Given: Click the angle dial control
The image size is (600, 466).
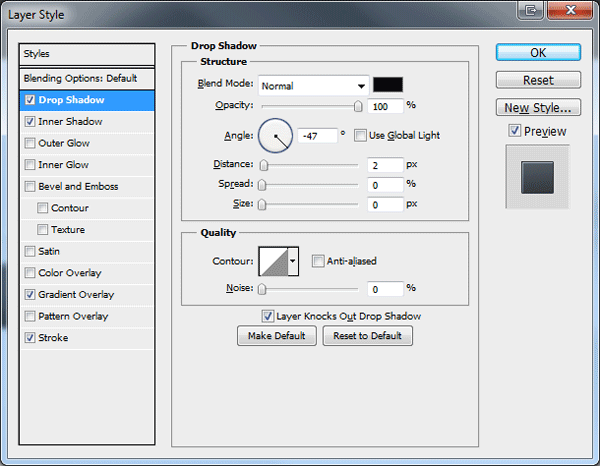Looking at the screenshot, I should [x=275, y=136].
